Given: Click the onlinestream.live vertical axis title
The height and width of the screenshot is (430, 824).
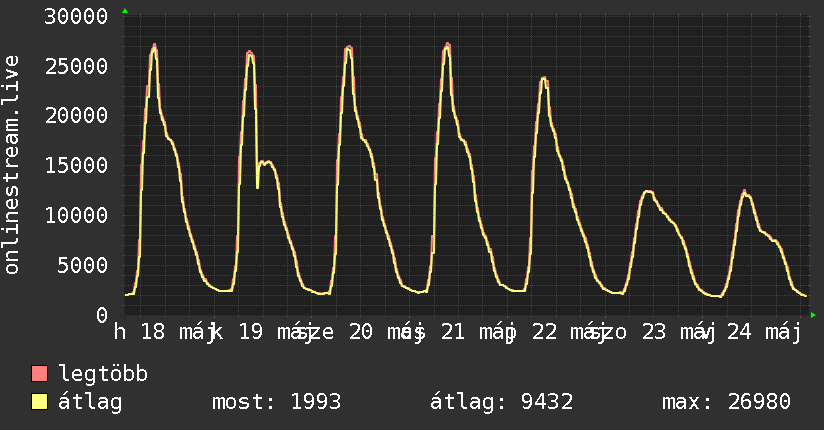Looking at the screenshot, I should coord(11,165).
